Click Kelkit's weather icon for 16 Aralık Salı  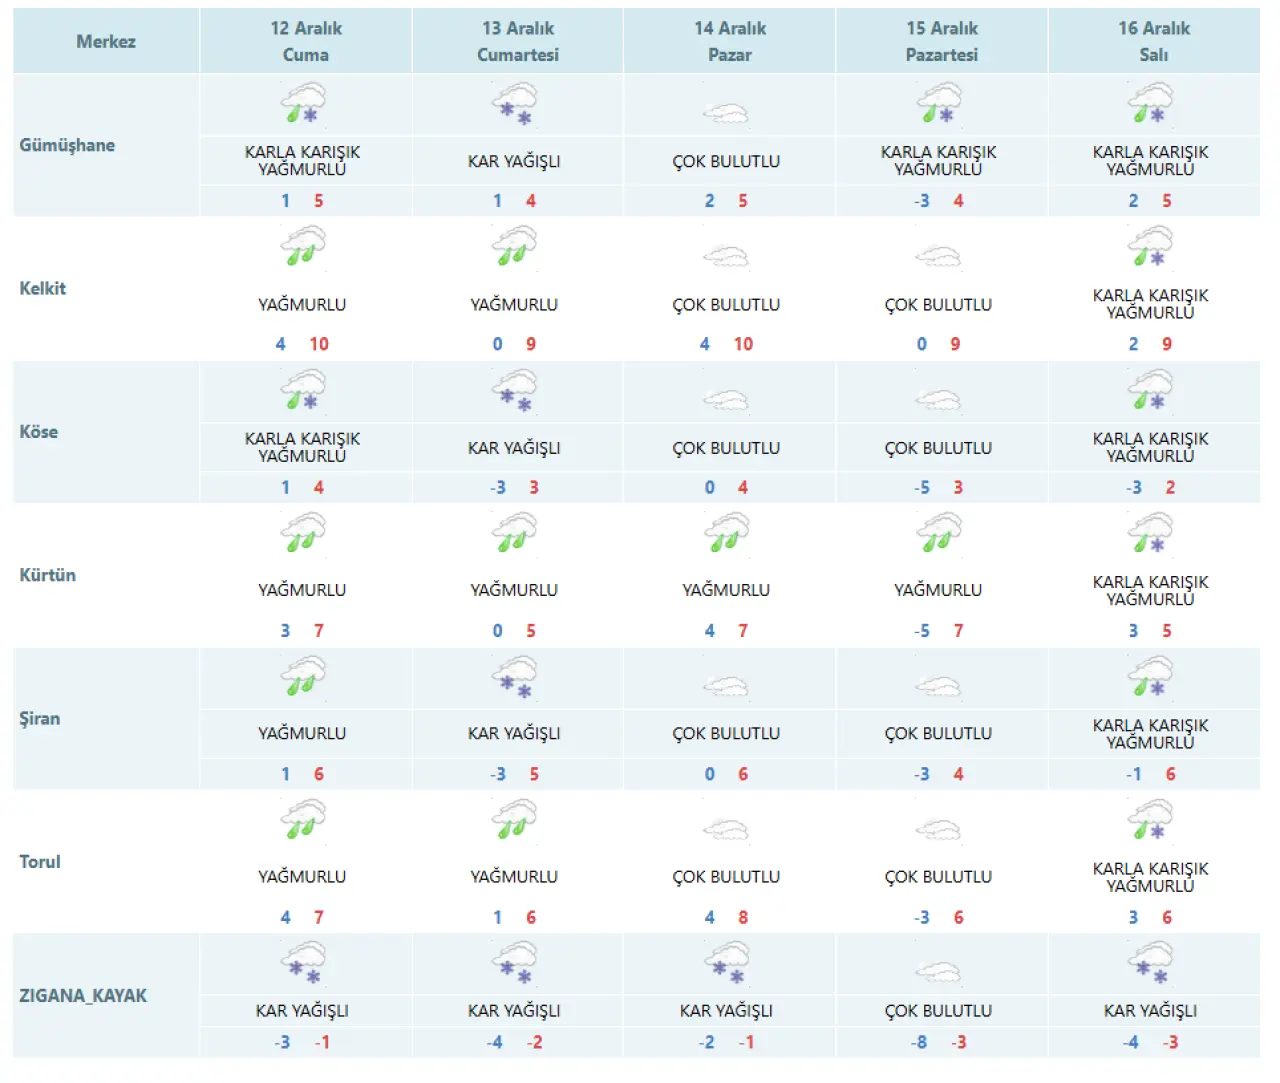pyautogui.click(x=1151, y=247)
